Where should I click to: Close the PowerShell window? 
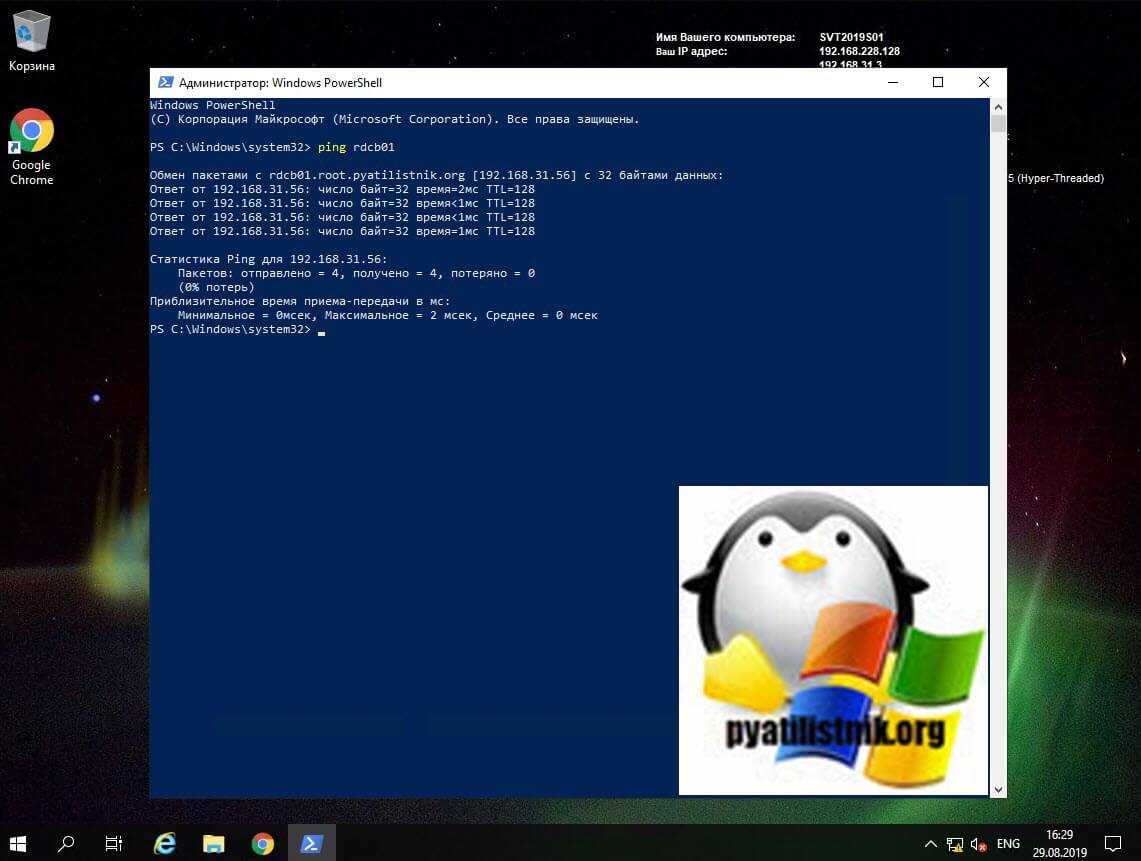[984, 82]
